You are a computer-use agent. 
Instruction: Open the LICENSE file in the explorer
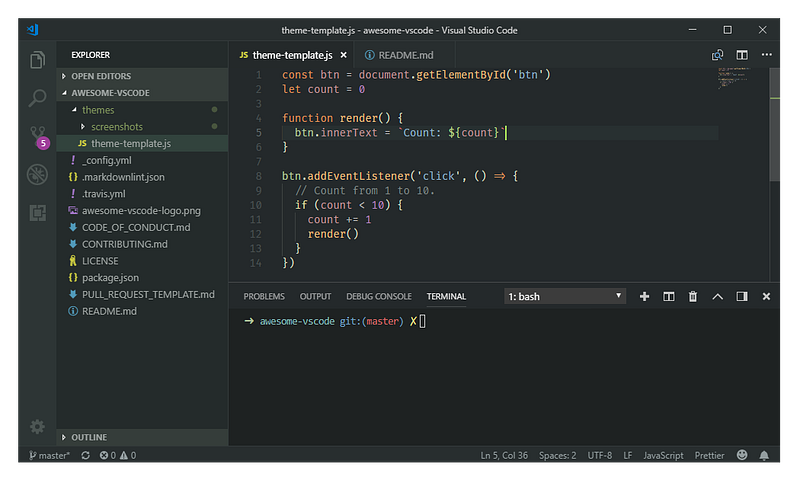142,261
